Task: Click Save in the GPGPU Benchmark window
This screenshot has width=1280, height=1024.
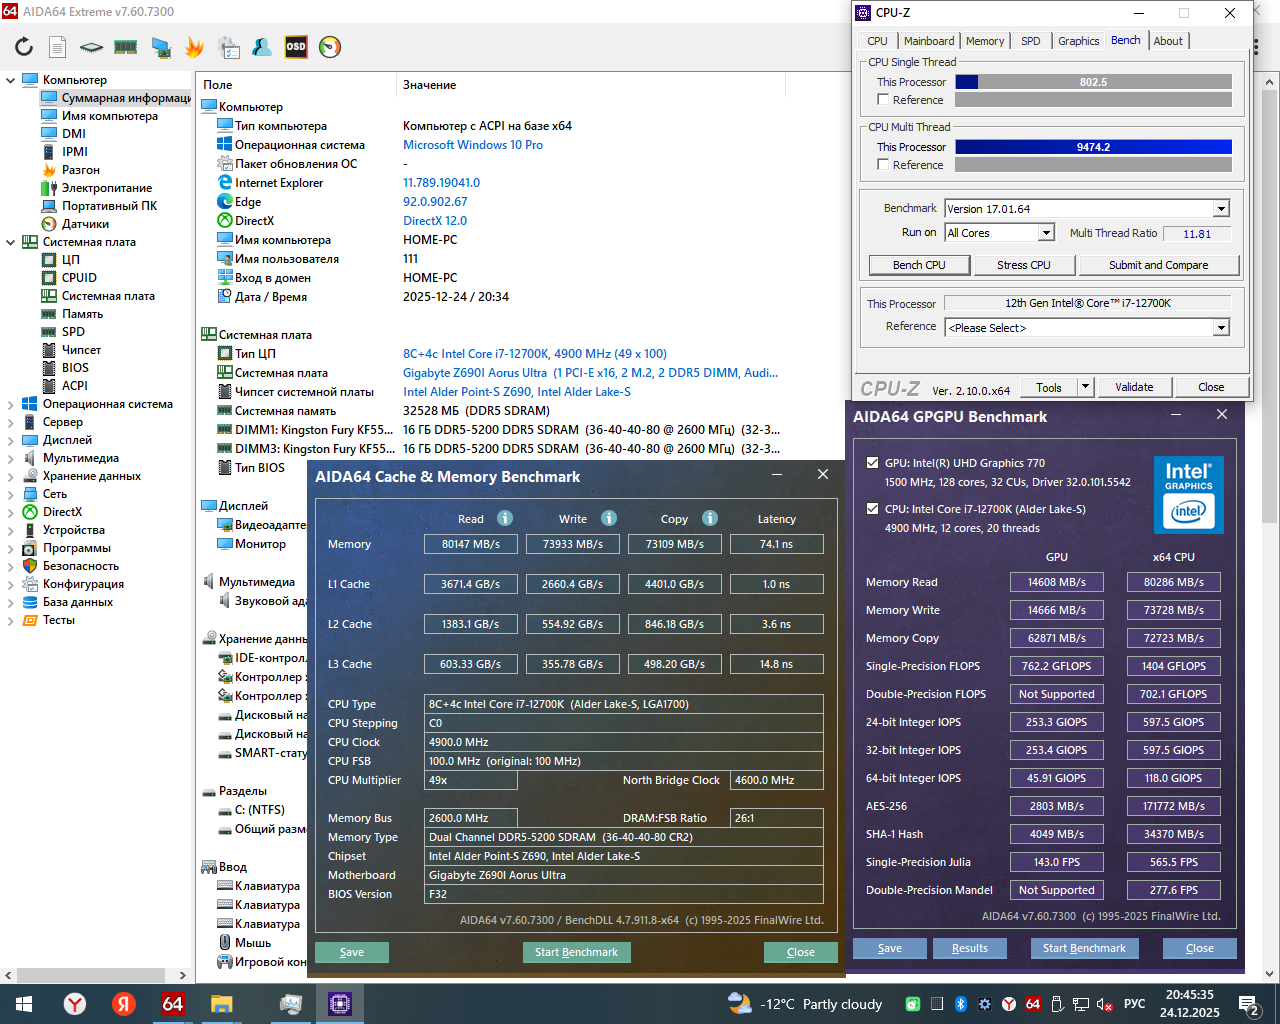Action: click(x=890, y=948)
